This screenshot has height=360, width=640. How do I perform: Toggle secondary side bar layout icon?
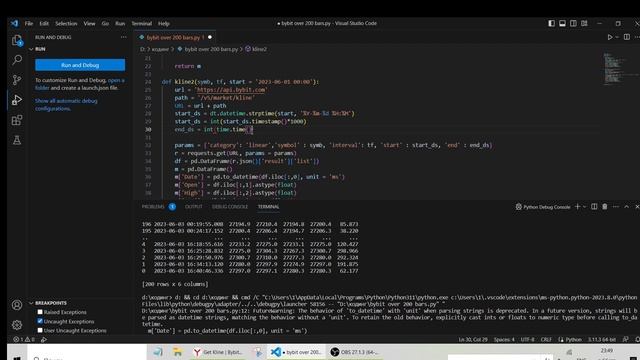tap(573, 23)
